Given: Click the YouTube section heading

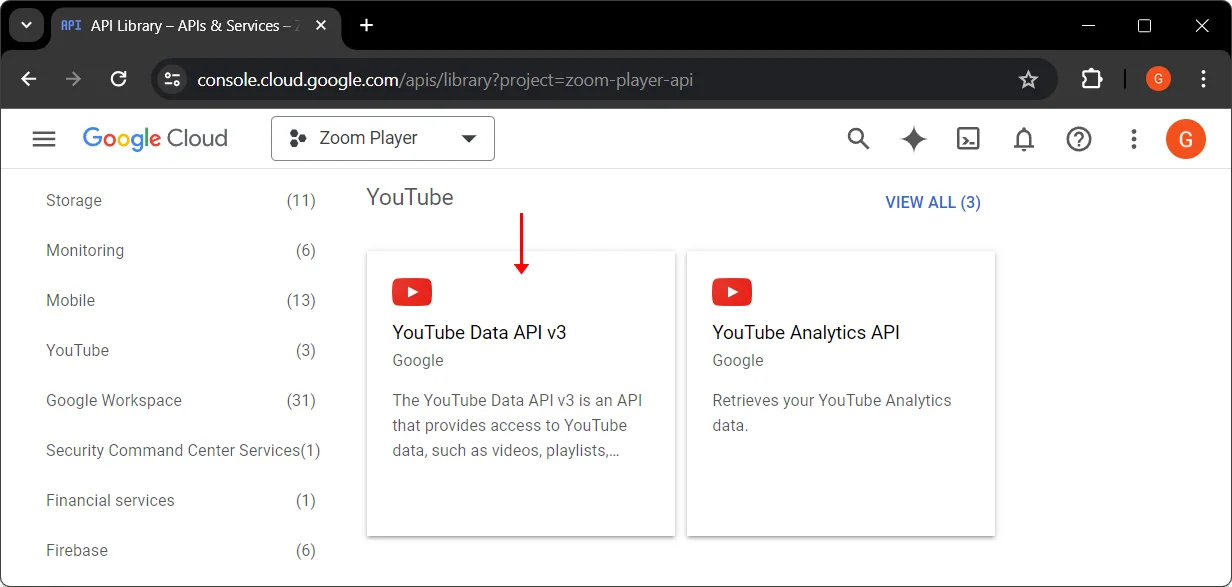Looking at the screenshot, I should point(410,197).
